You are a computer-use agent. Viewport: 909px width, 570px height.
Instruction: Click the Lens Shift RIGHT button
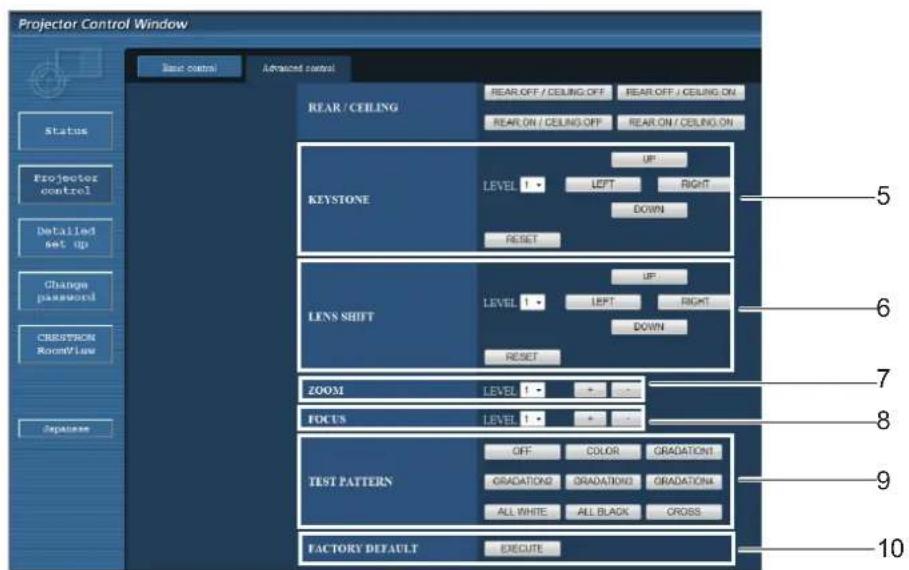pos(695,302)
